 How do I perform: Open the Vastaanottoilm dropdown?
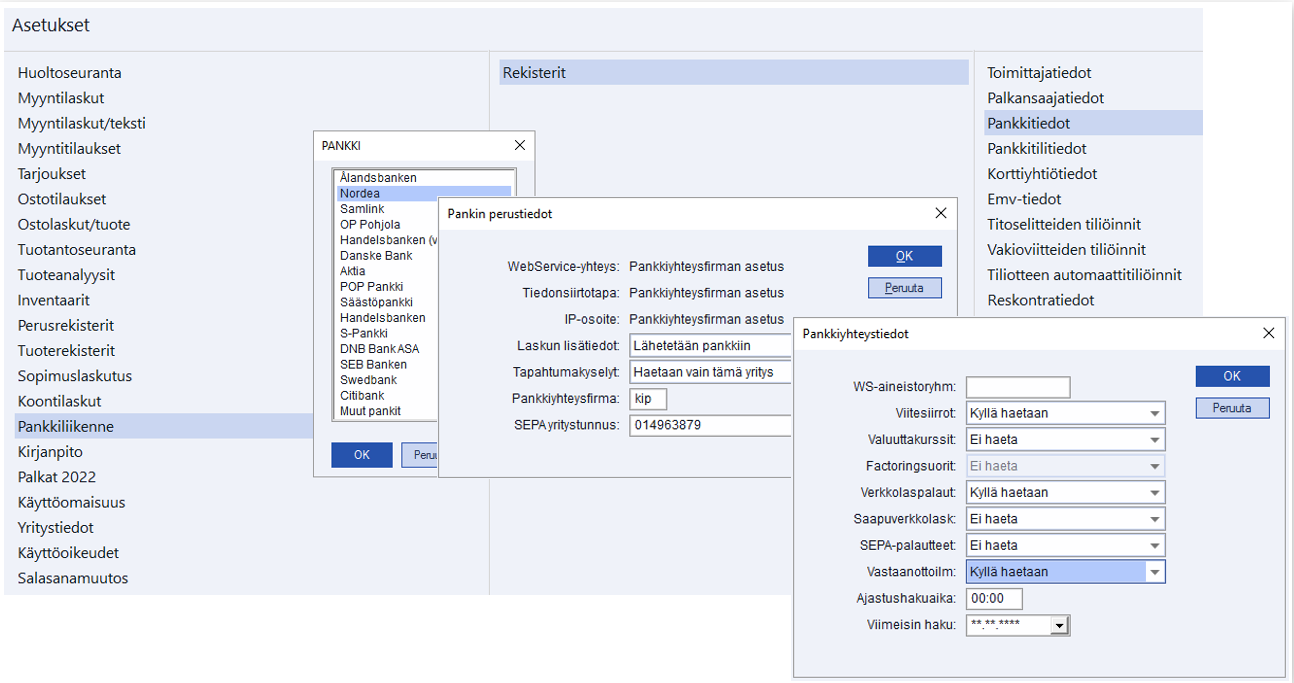1155,572
